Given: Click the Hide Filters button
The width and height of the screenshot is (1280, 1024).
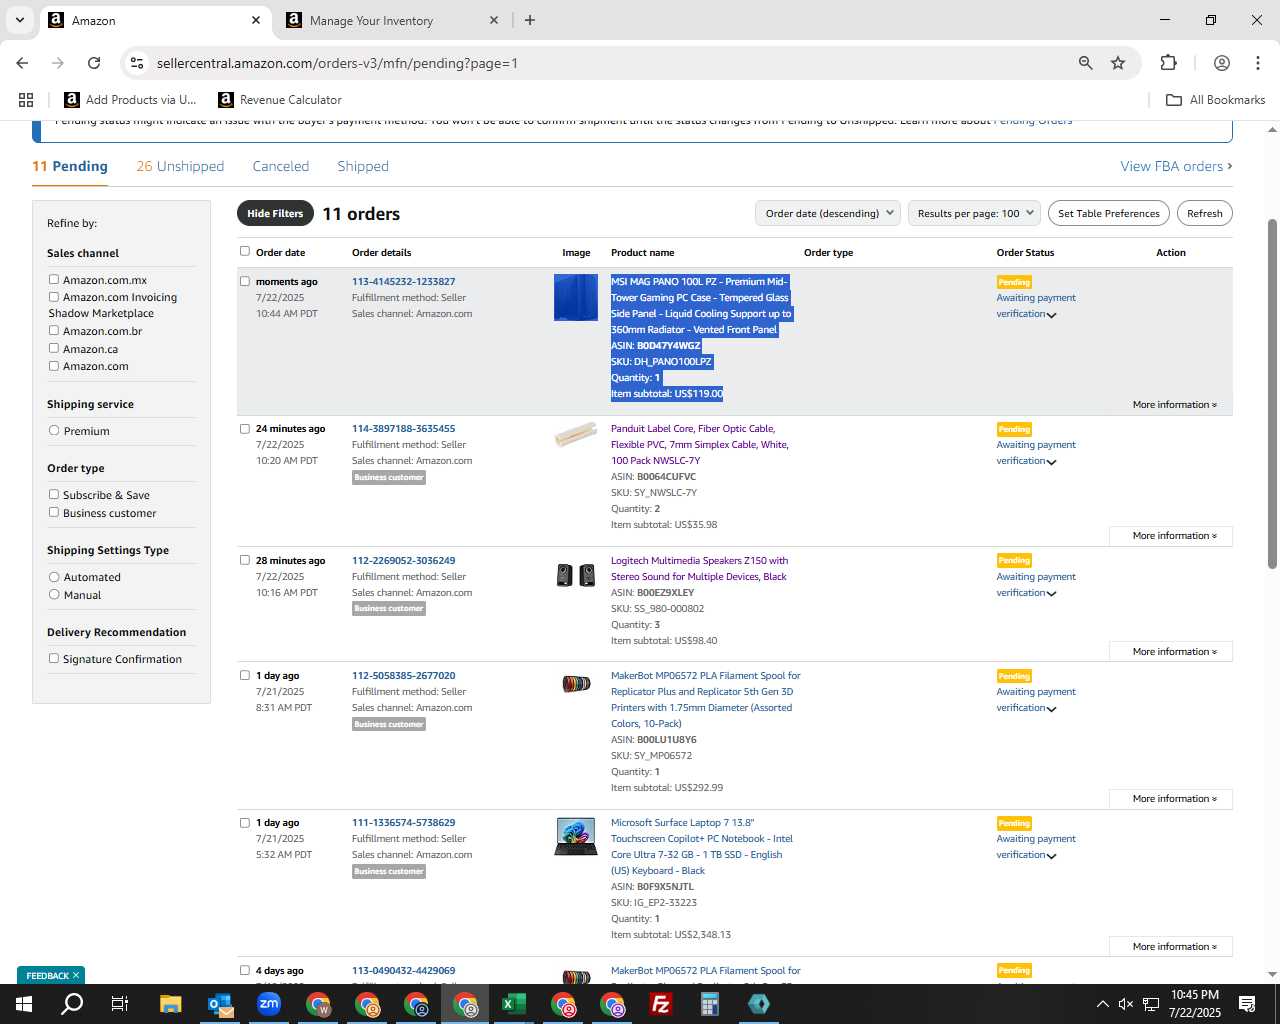Looking at the screenshot, I should [x=275, y=213].
